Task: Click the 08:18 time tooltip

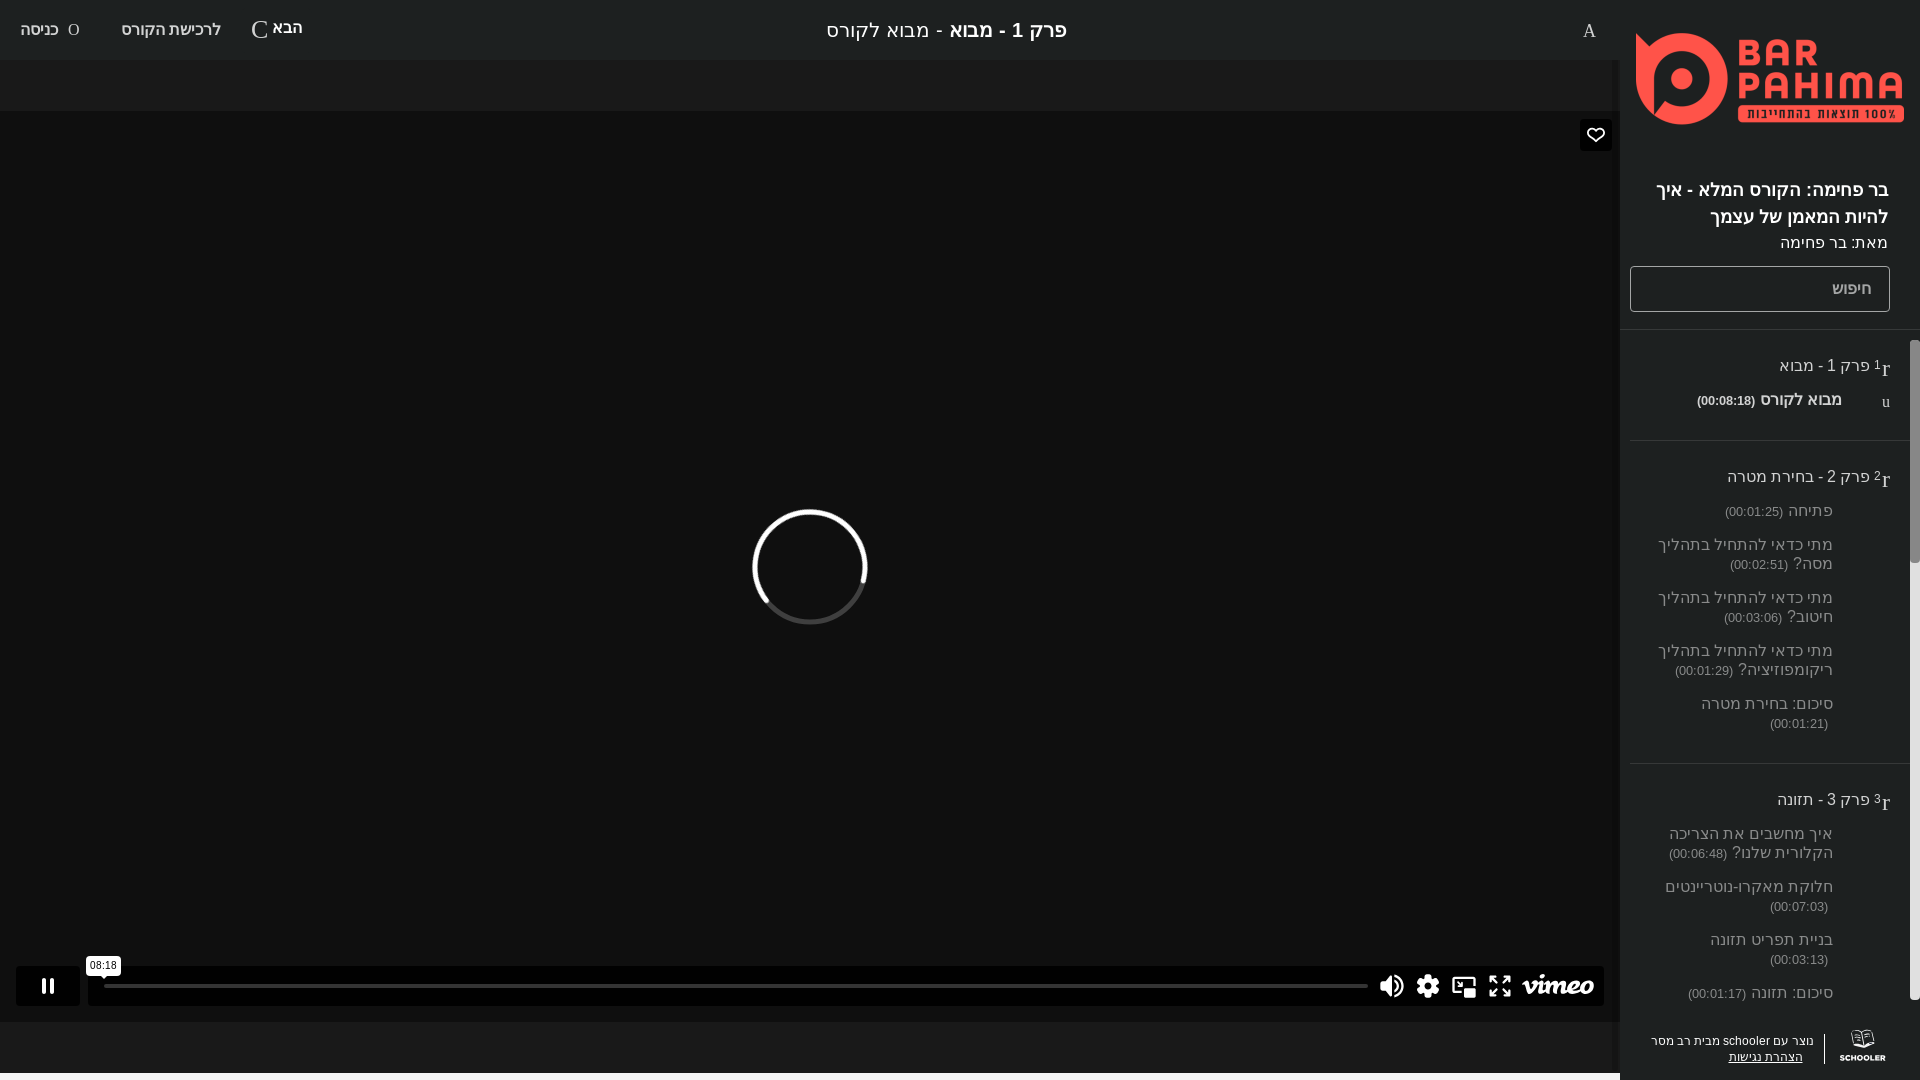Action: point(103,966)
